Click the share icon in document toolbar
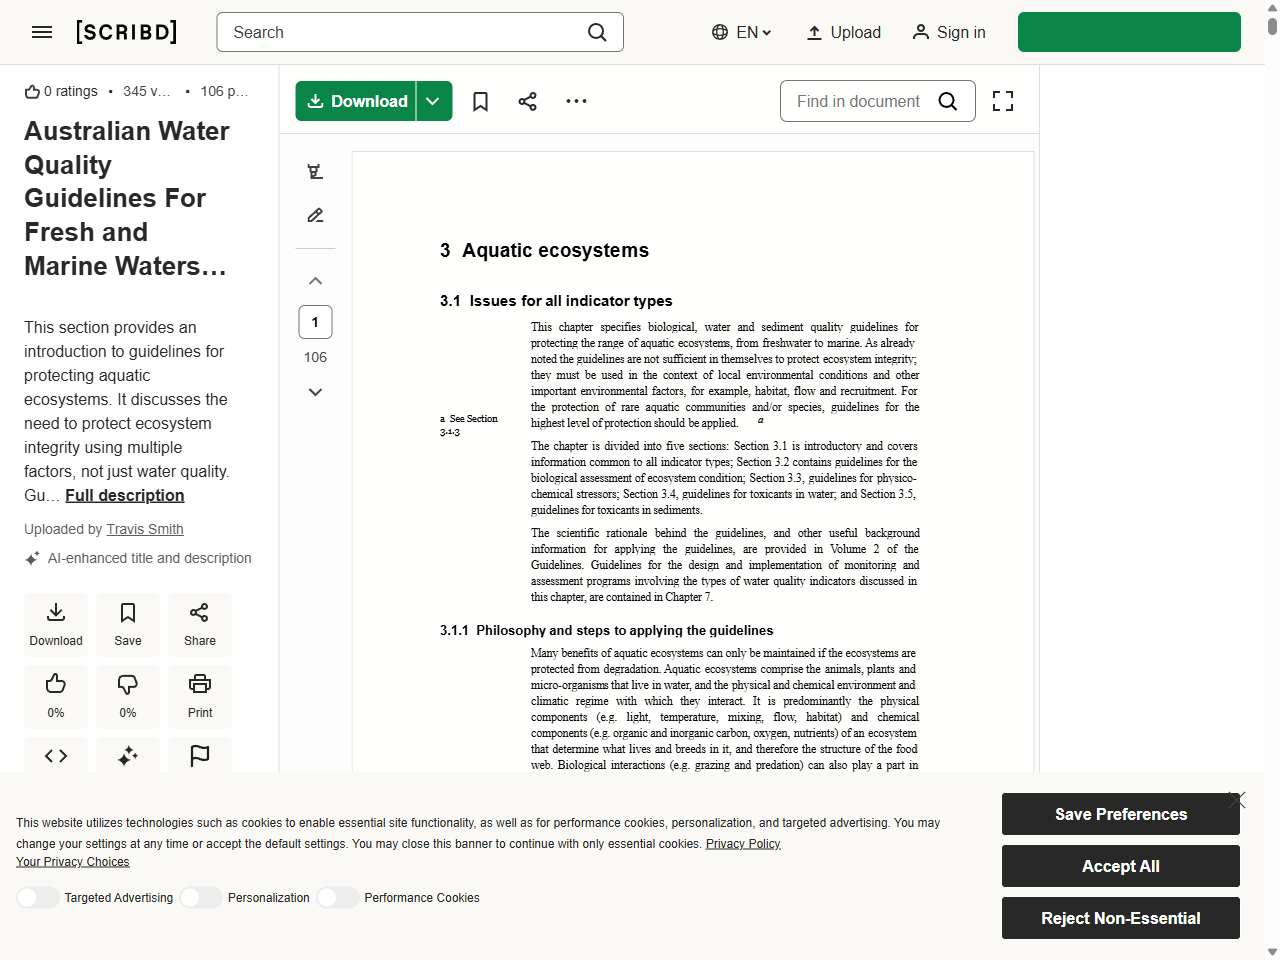Viewport: 1280px width, 960px height. tap(528, 101)
